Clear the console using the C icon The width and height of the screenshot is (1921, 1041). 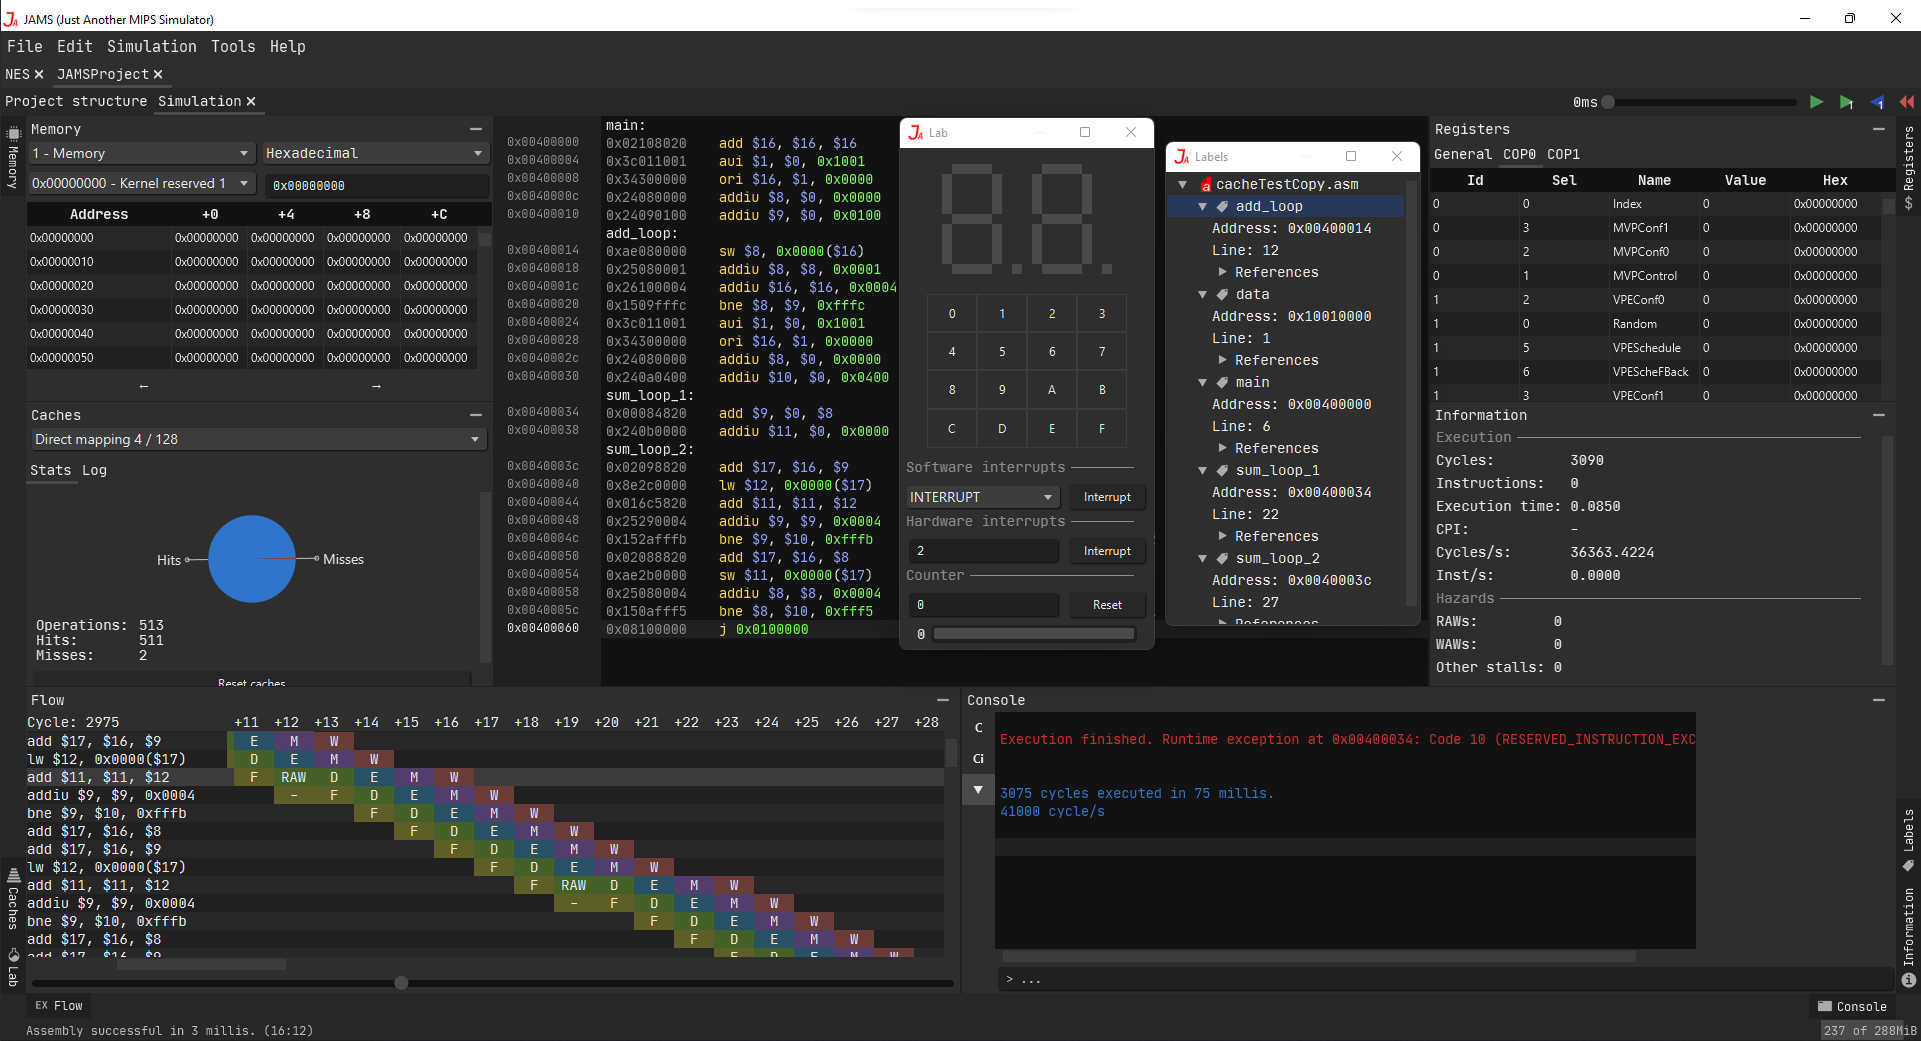[x=978, y=727]
